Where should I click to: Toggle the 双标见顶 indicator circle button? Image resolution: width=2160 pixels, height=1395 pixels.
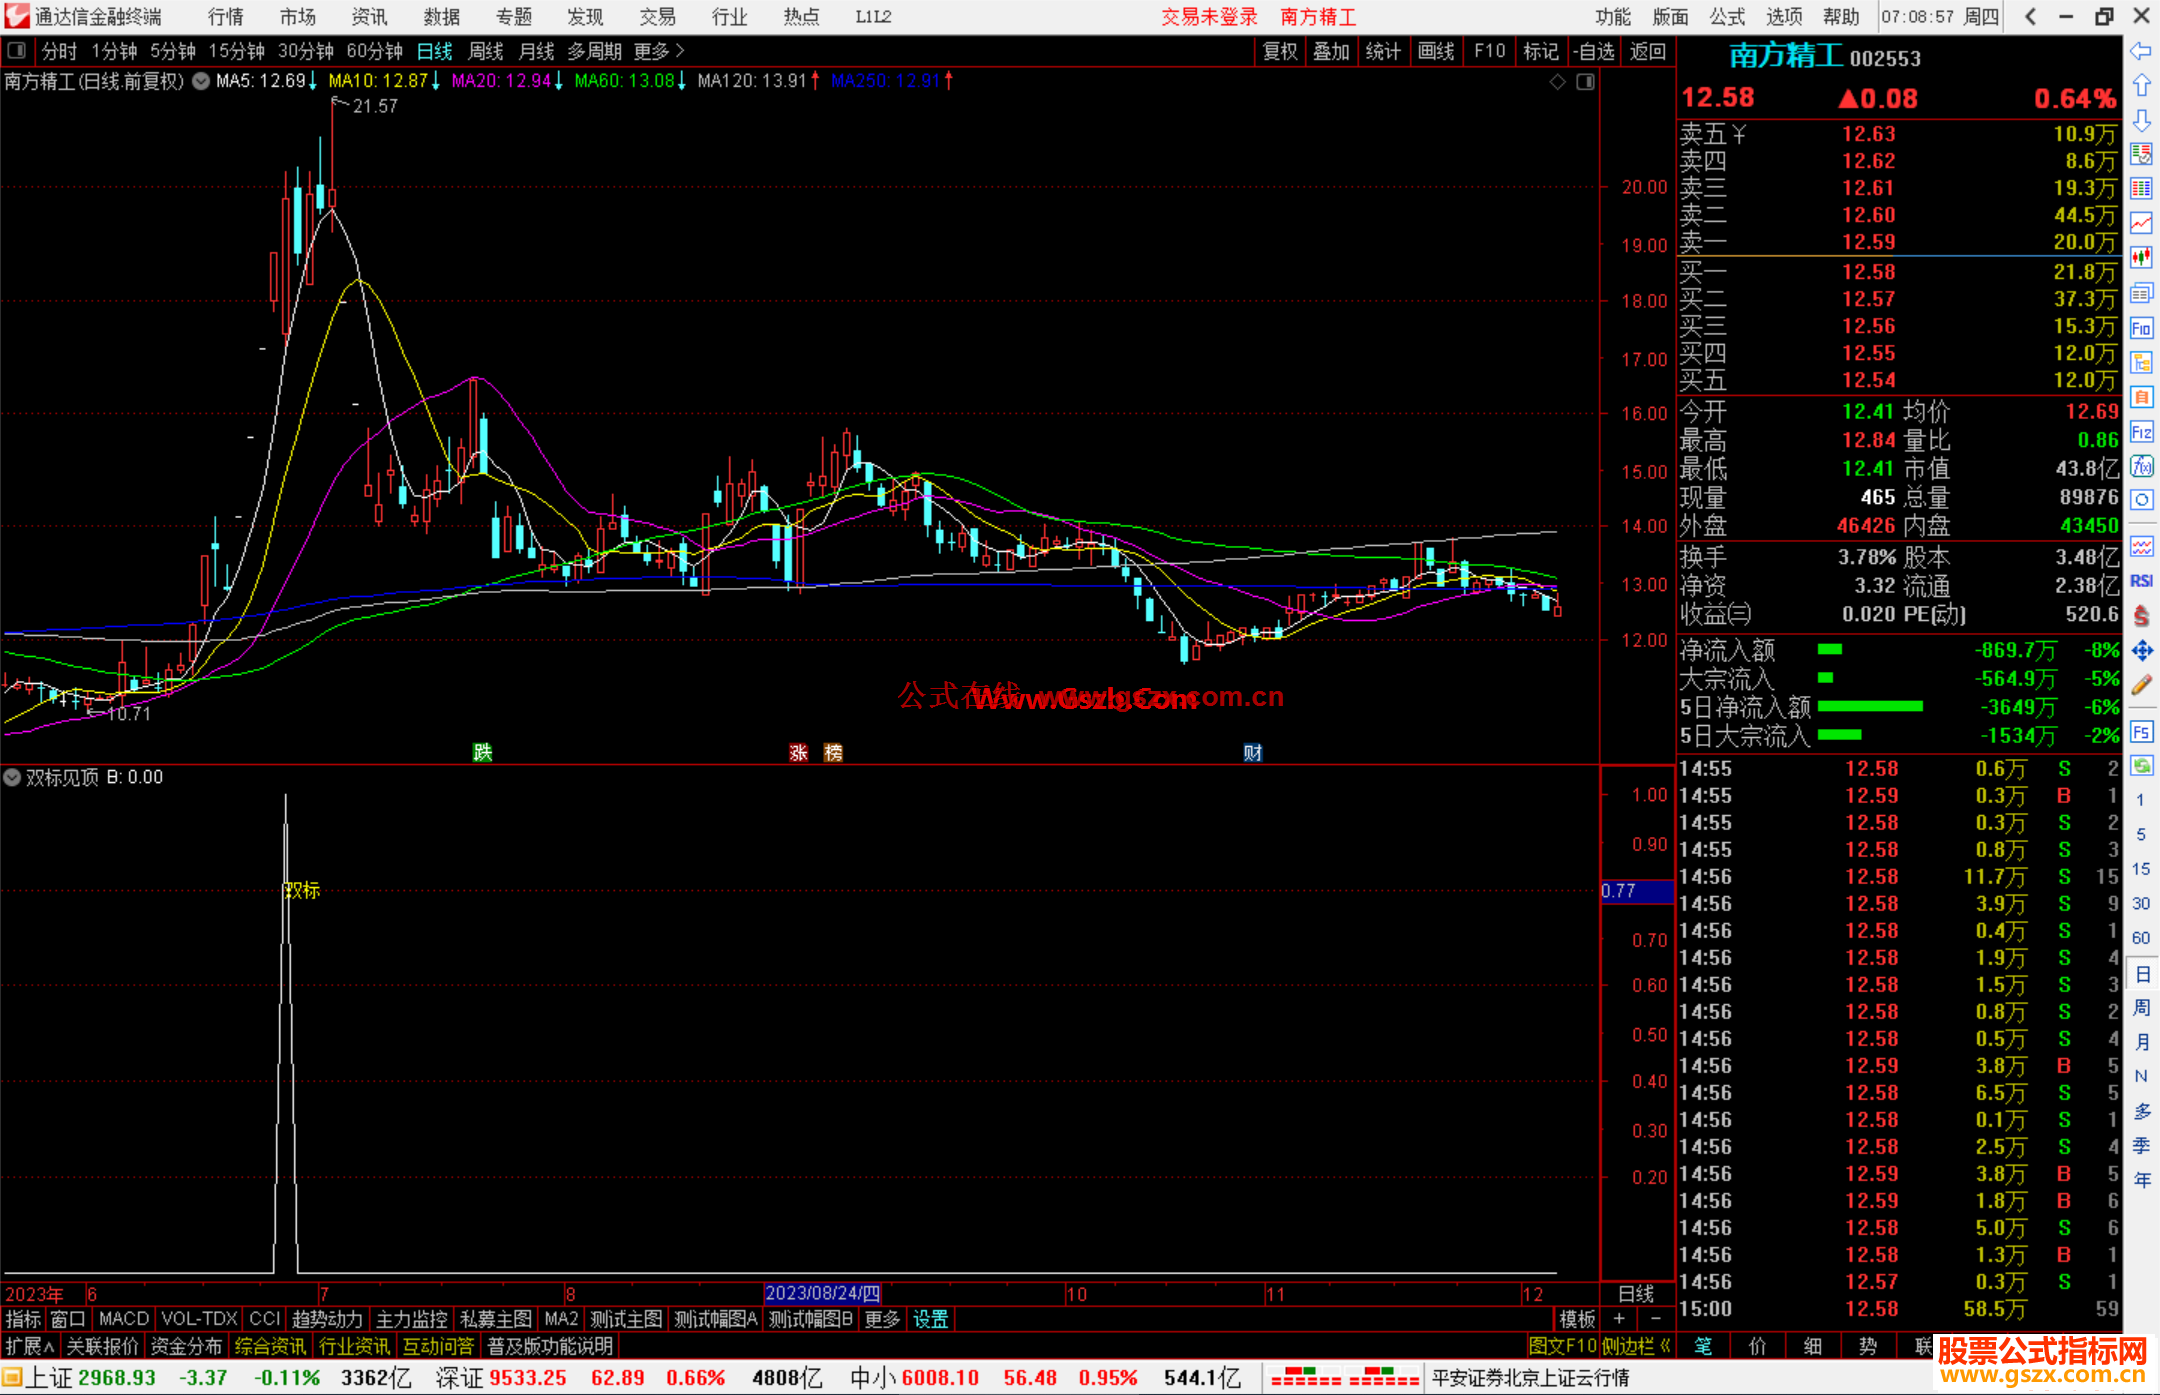pyautogui.click(x=12, y=777)
